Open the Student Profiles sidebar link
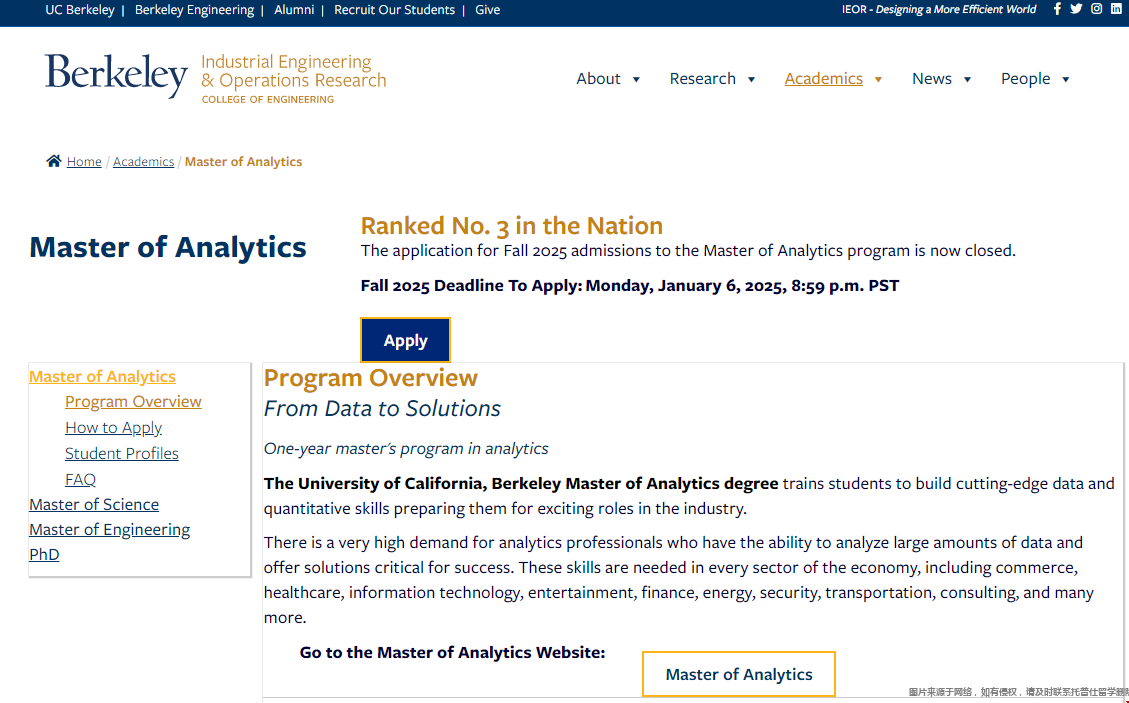This screenshot has height=703, width=1129. point(121,453)
